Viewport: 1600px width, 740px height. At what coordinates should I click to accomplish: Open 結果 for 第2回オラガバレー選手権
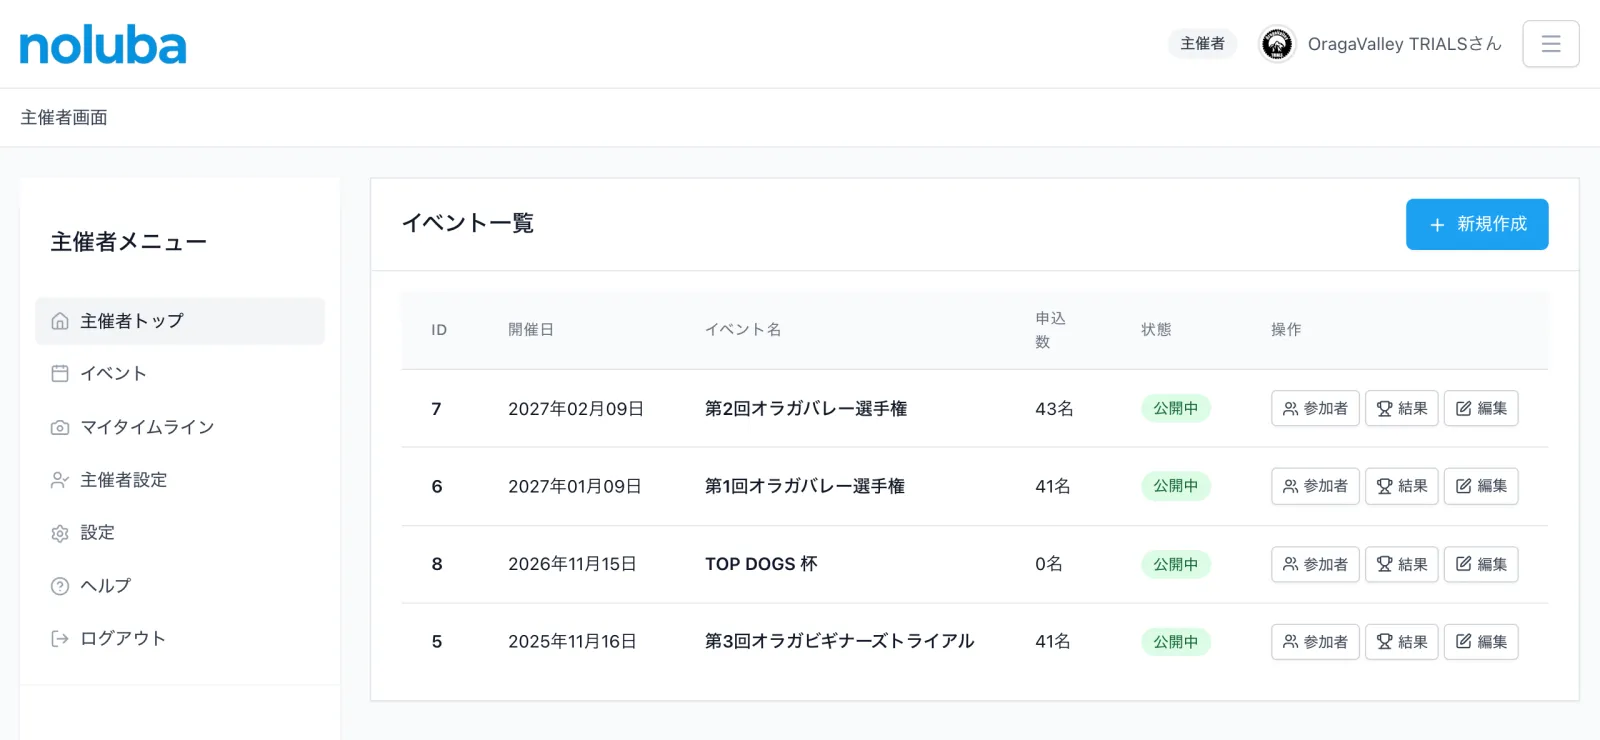tap(1402, 408)
